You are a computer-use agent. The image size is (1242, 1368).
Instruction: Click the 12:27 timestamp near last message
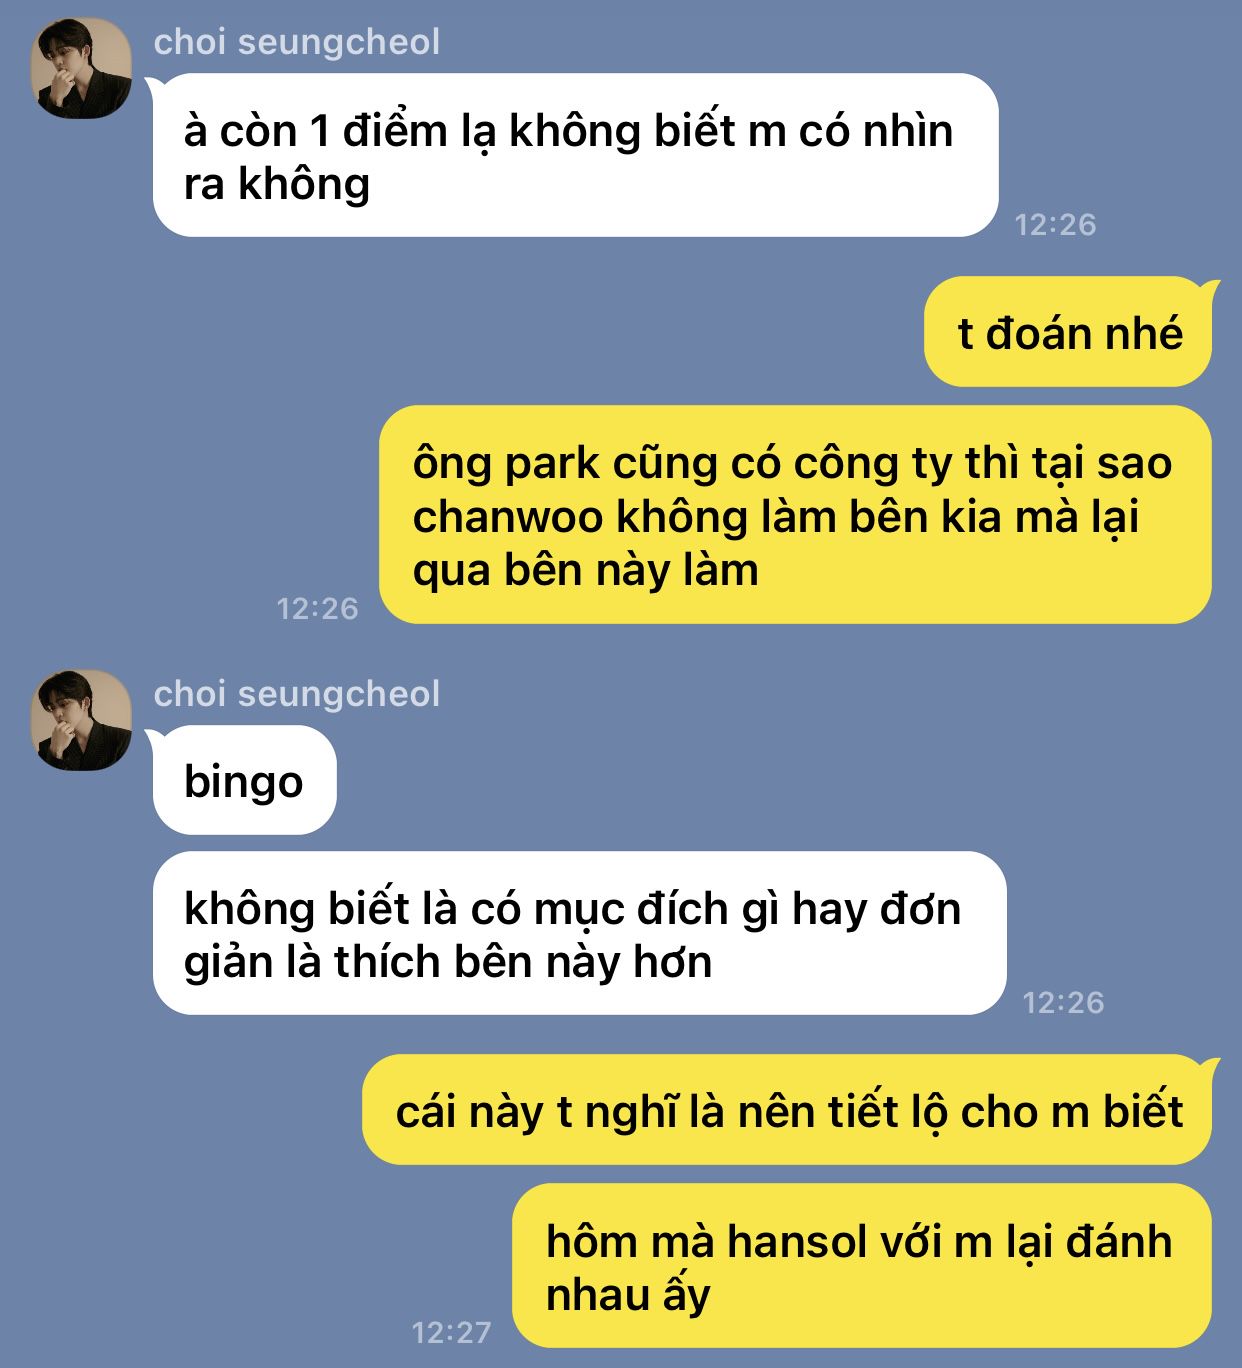point(452,1332)
